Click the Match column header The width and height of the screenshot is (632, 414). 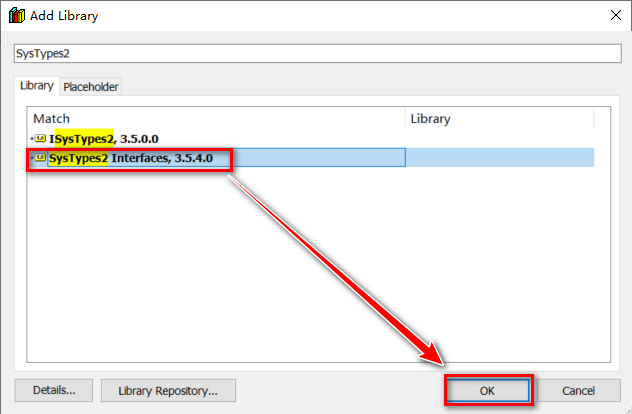click(217, 119)
